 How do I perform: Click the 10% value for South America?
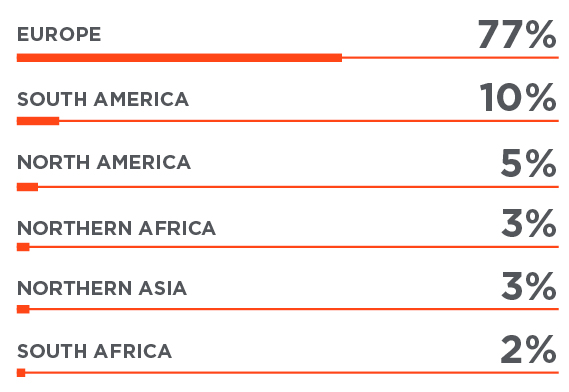(518, 97)
